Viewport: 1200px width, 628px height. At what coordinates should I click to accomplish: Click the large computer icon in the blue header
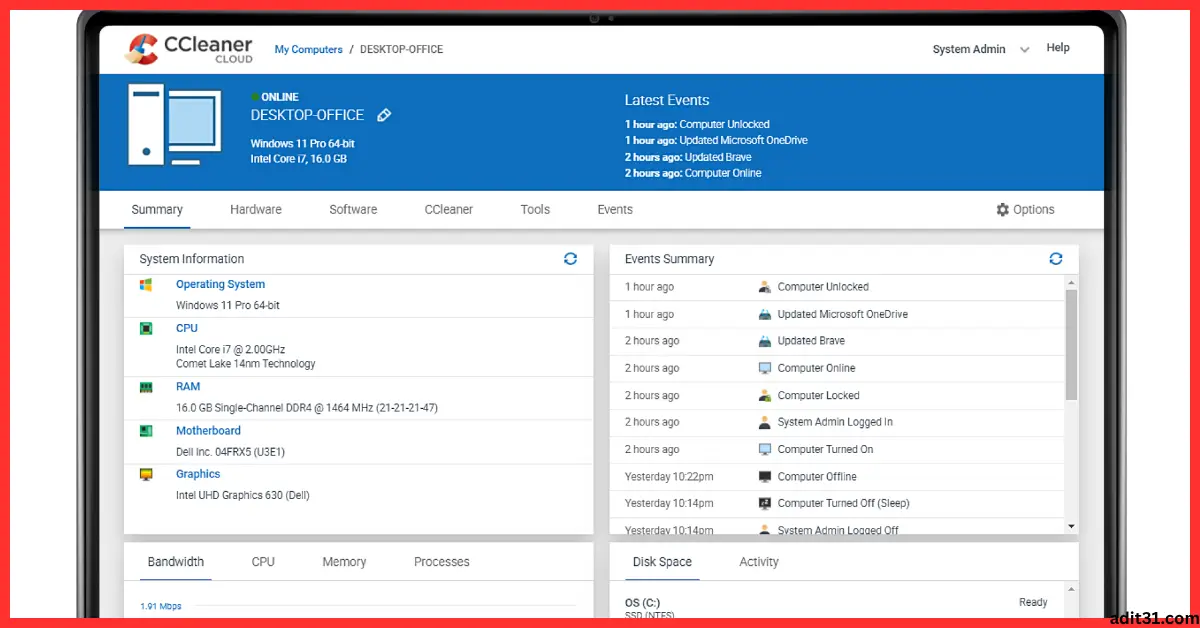173,125
